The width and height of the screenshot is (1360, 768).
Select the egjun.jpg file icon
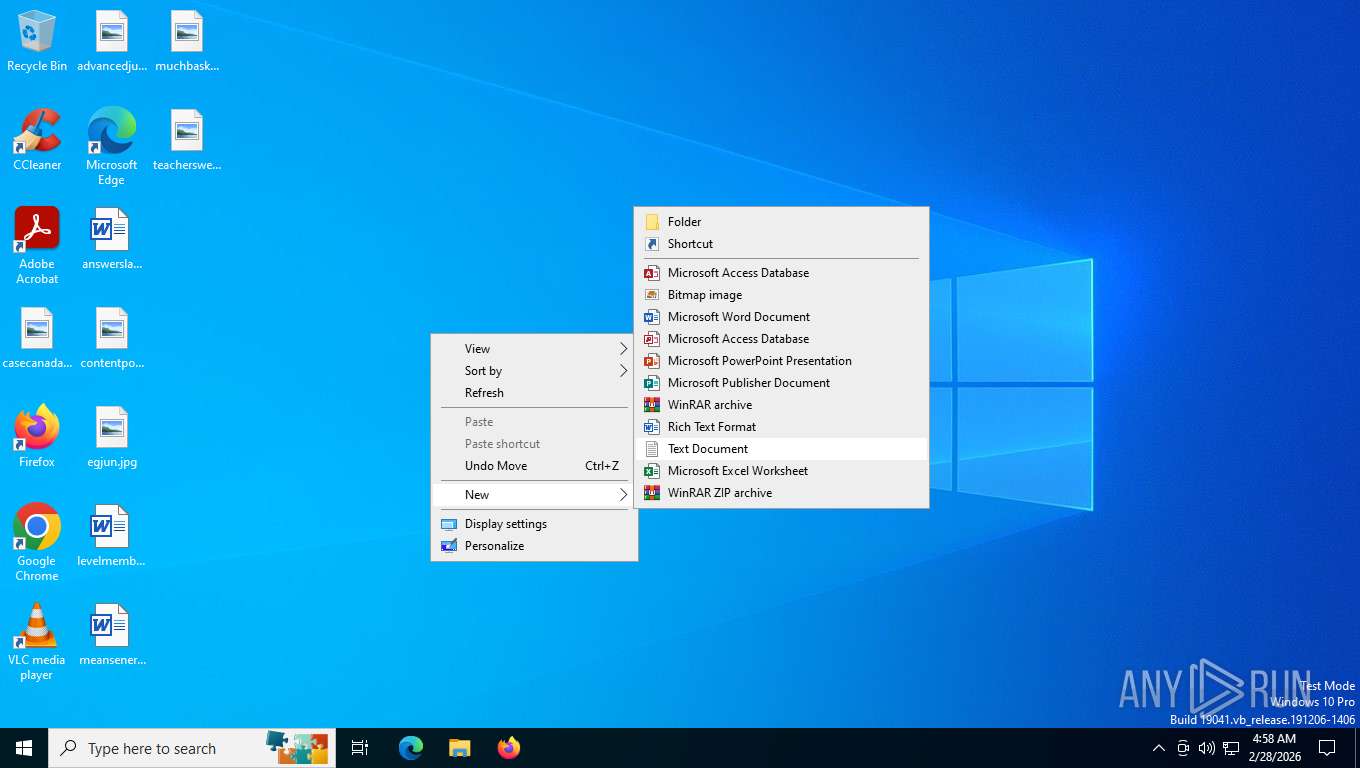112,437
